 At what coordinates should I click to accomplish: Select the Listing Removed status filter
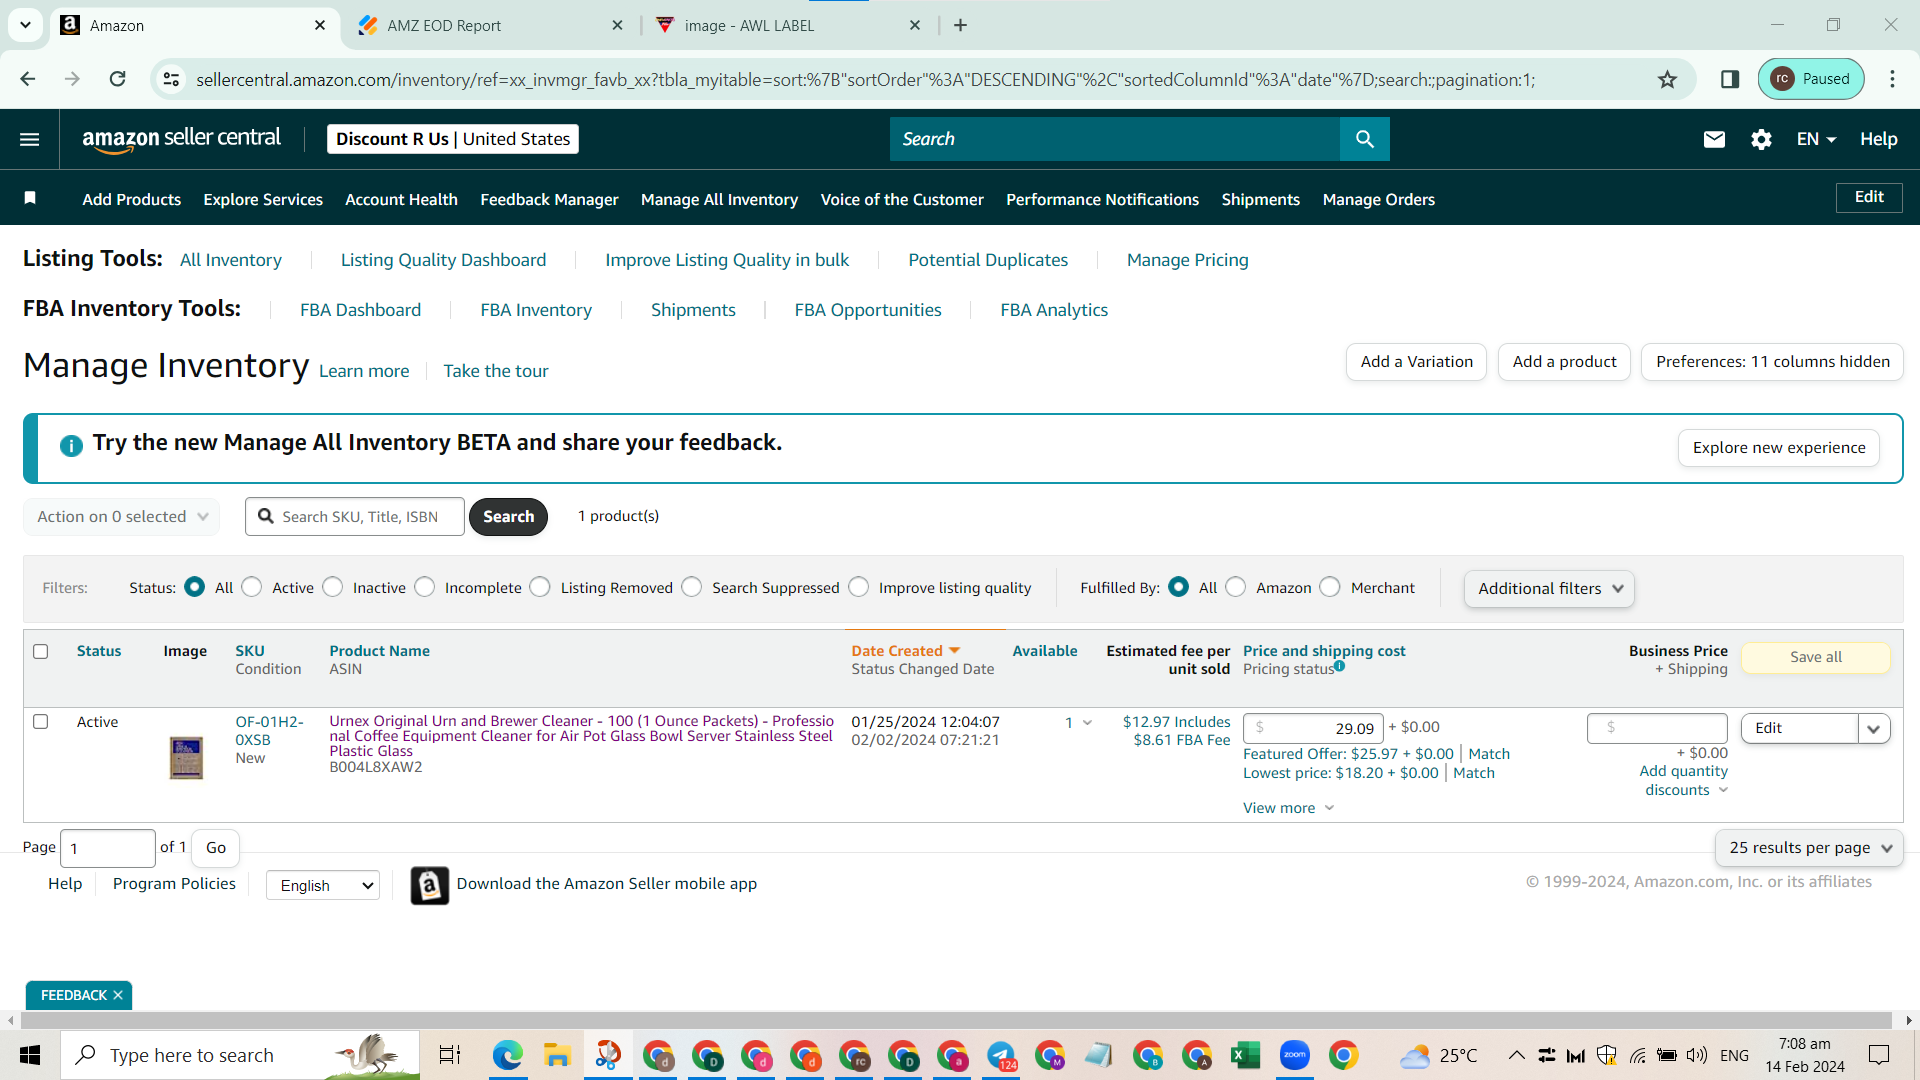pyautogui.click(x=540, y=587)
